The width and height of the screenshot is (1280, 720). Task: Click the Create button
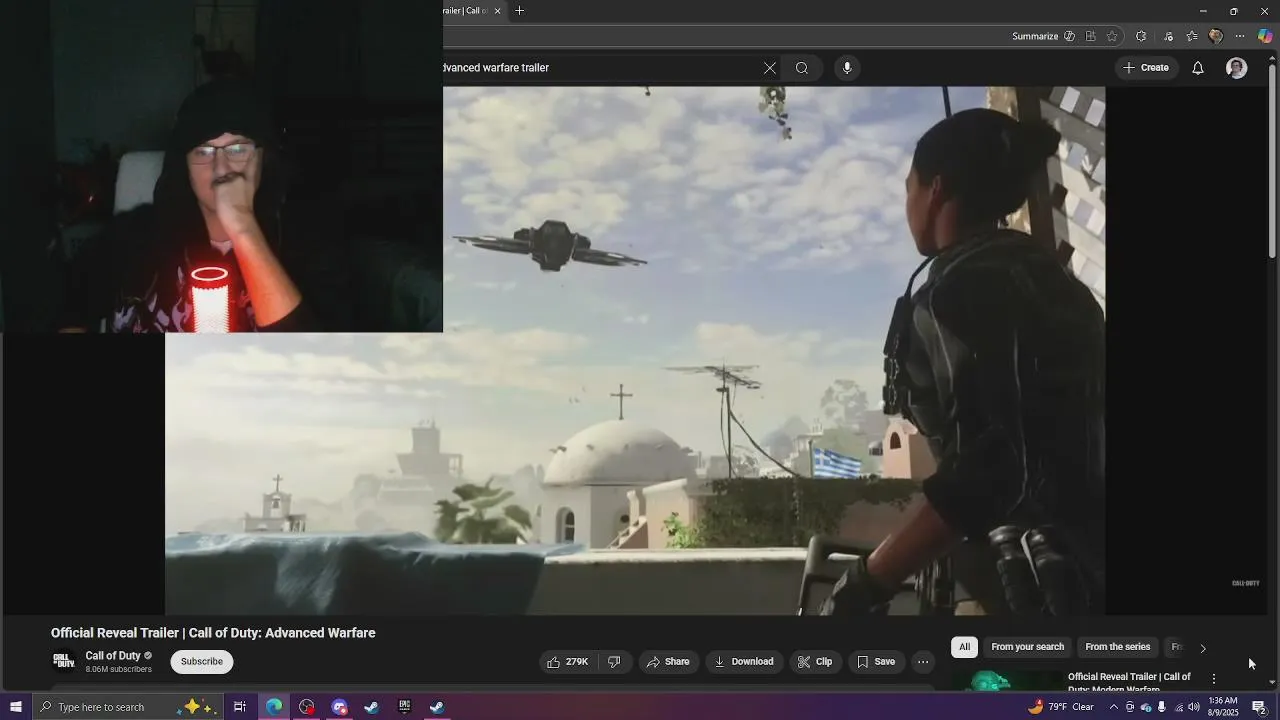point(1145,68)
